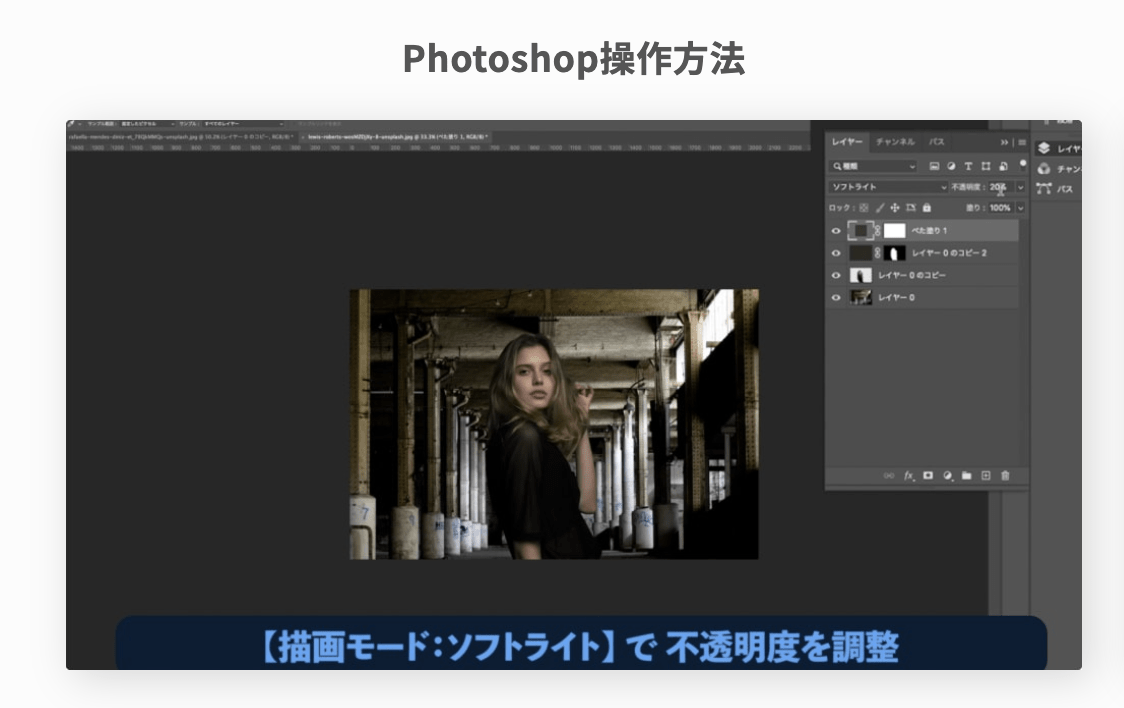Click the fx layer style icon
The image size is (1124, 708).
click(x=909, y=476)
